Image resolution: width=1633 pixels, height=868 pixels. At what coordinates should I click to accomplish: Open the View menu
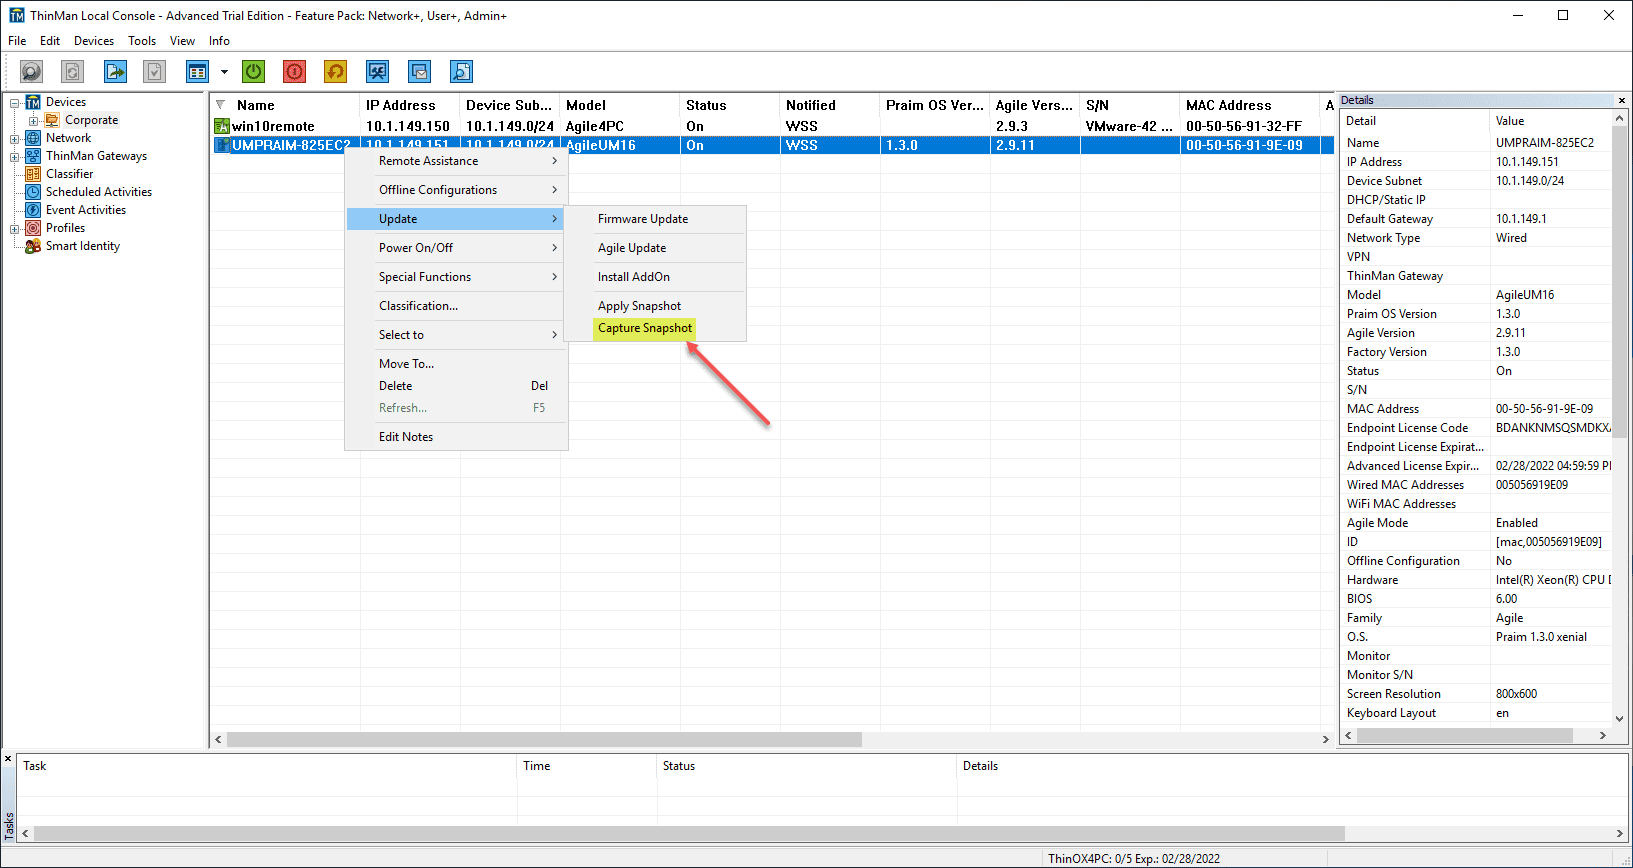point(182,41)
